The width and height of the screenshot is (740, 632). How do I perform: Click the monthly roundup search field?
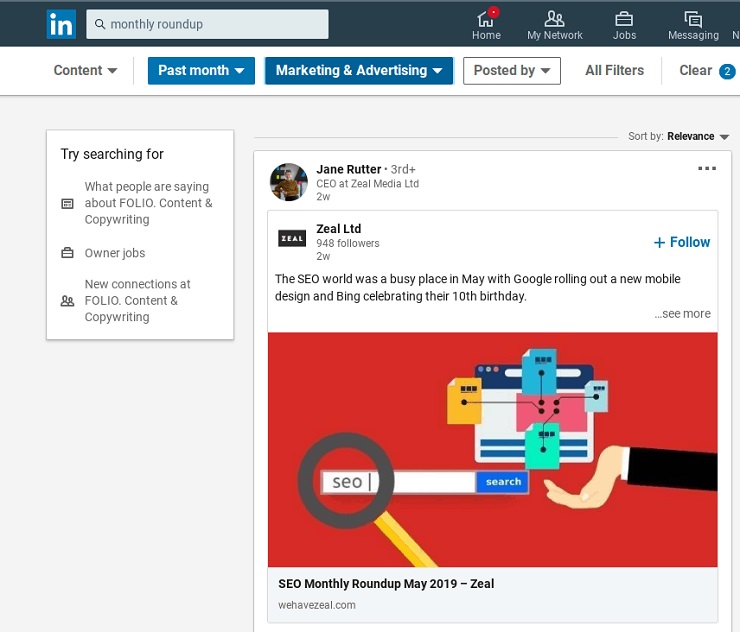[x=207, y=24]
